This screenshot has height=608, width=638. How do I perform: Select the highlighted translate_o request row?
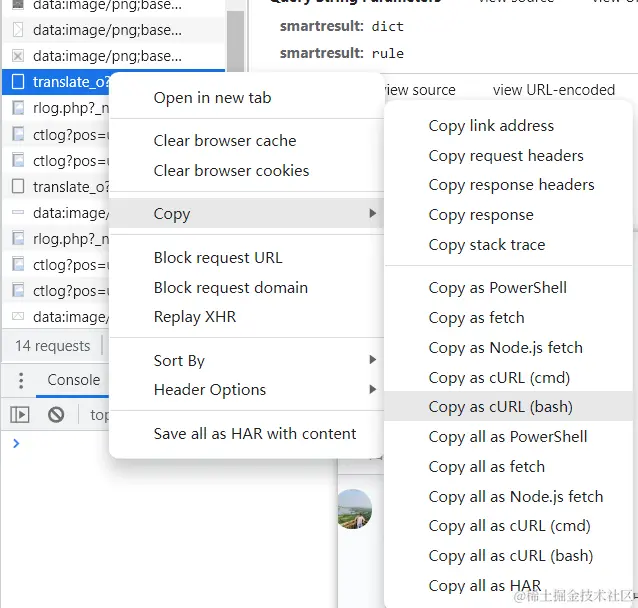click(57, 82)
